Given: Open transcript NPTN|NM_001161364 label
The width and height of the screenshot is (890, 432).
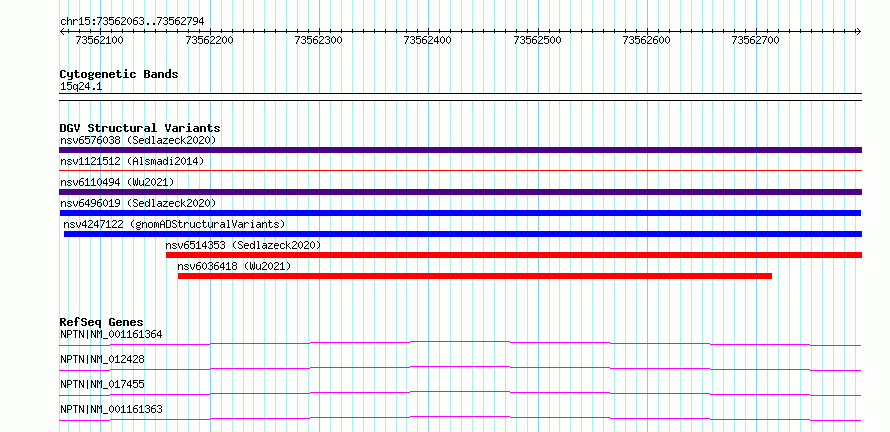Looking at the screenshot, I should (111, 335).
